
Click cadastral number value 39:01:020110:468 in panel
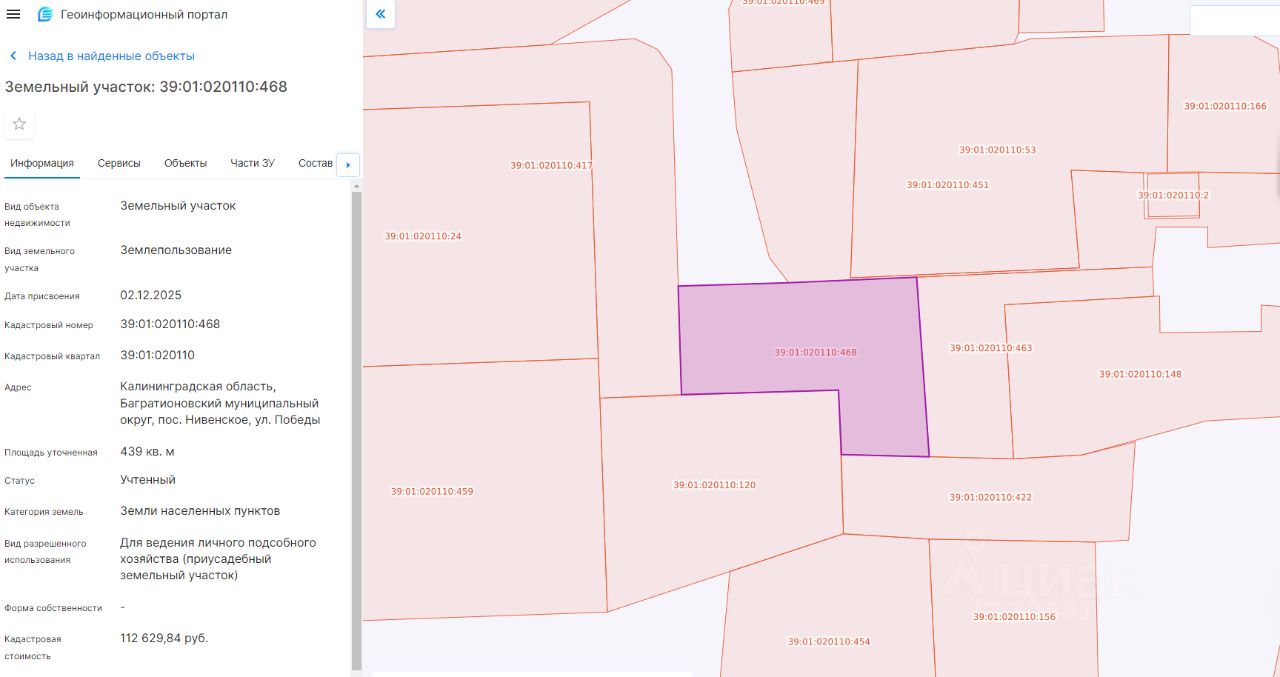coord(170,324)
